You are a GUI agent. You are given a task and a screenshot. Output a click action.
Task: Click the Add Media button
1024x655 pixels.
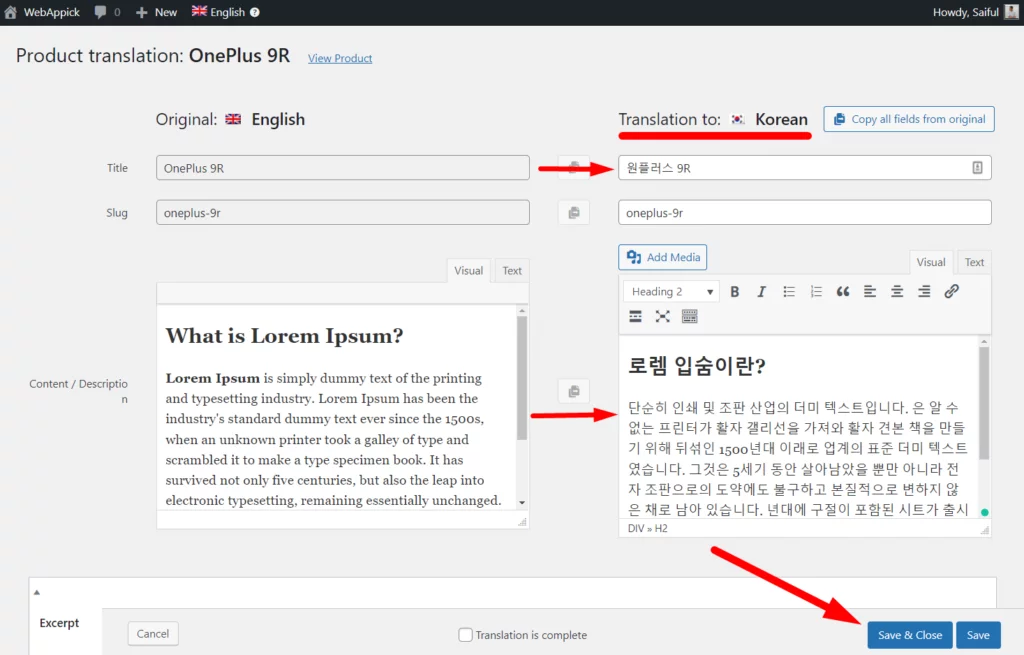pos(662,257)
